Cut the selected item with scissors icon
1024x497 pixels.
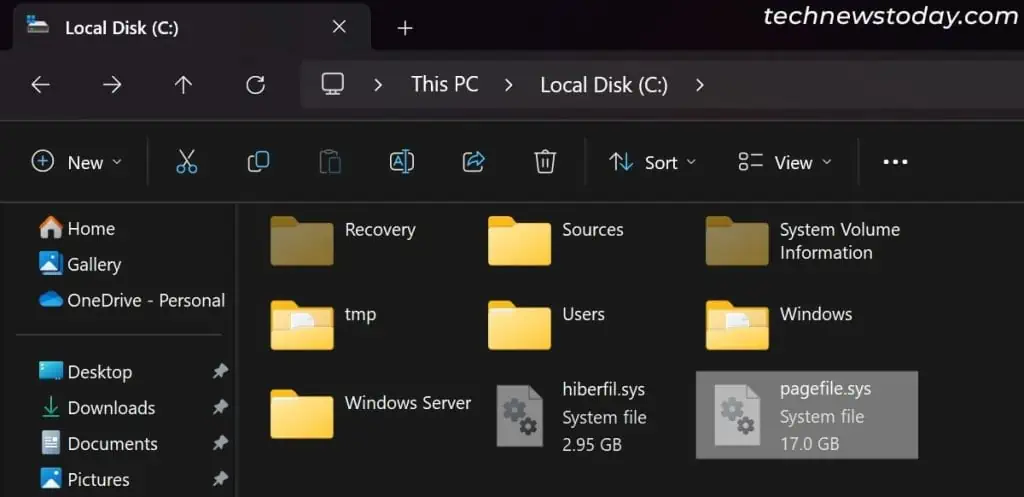coord(187,161)
